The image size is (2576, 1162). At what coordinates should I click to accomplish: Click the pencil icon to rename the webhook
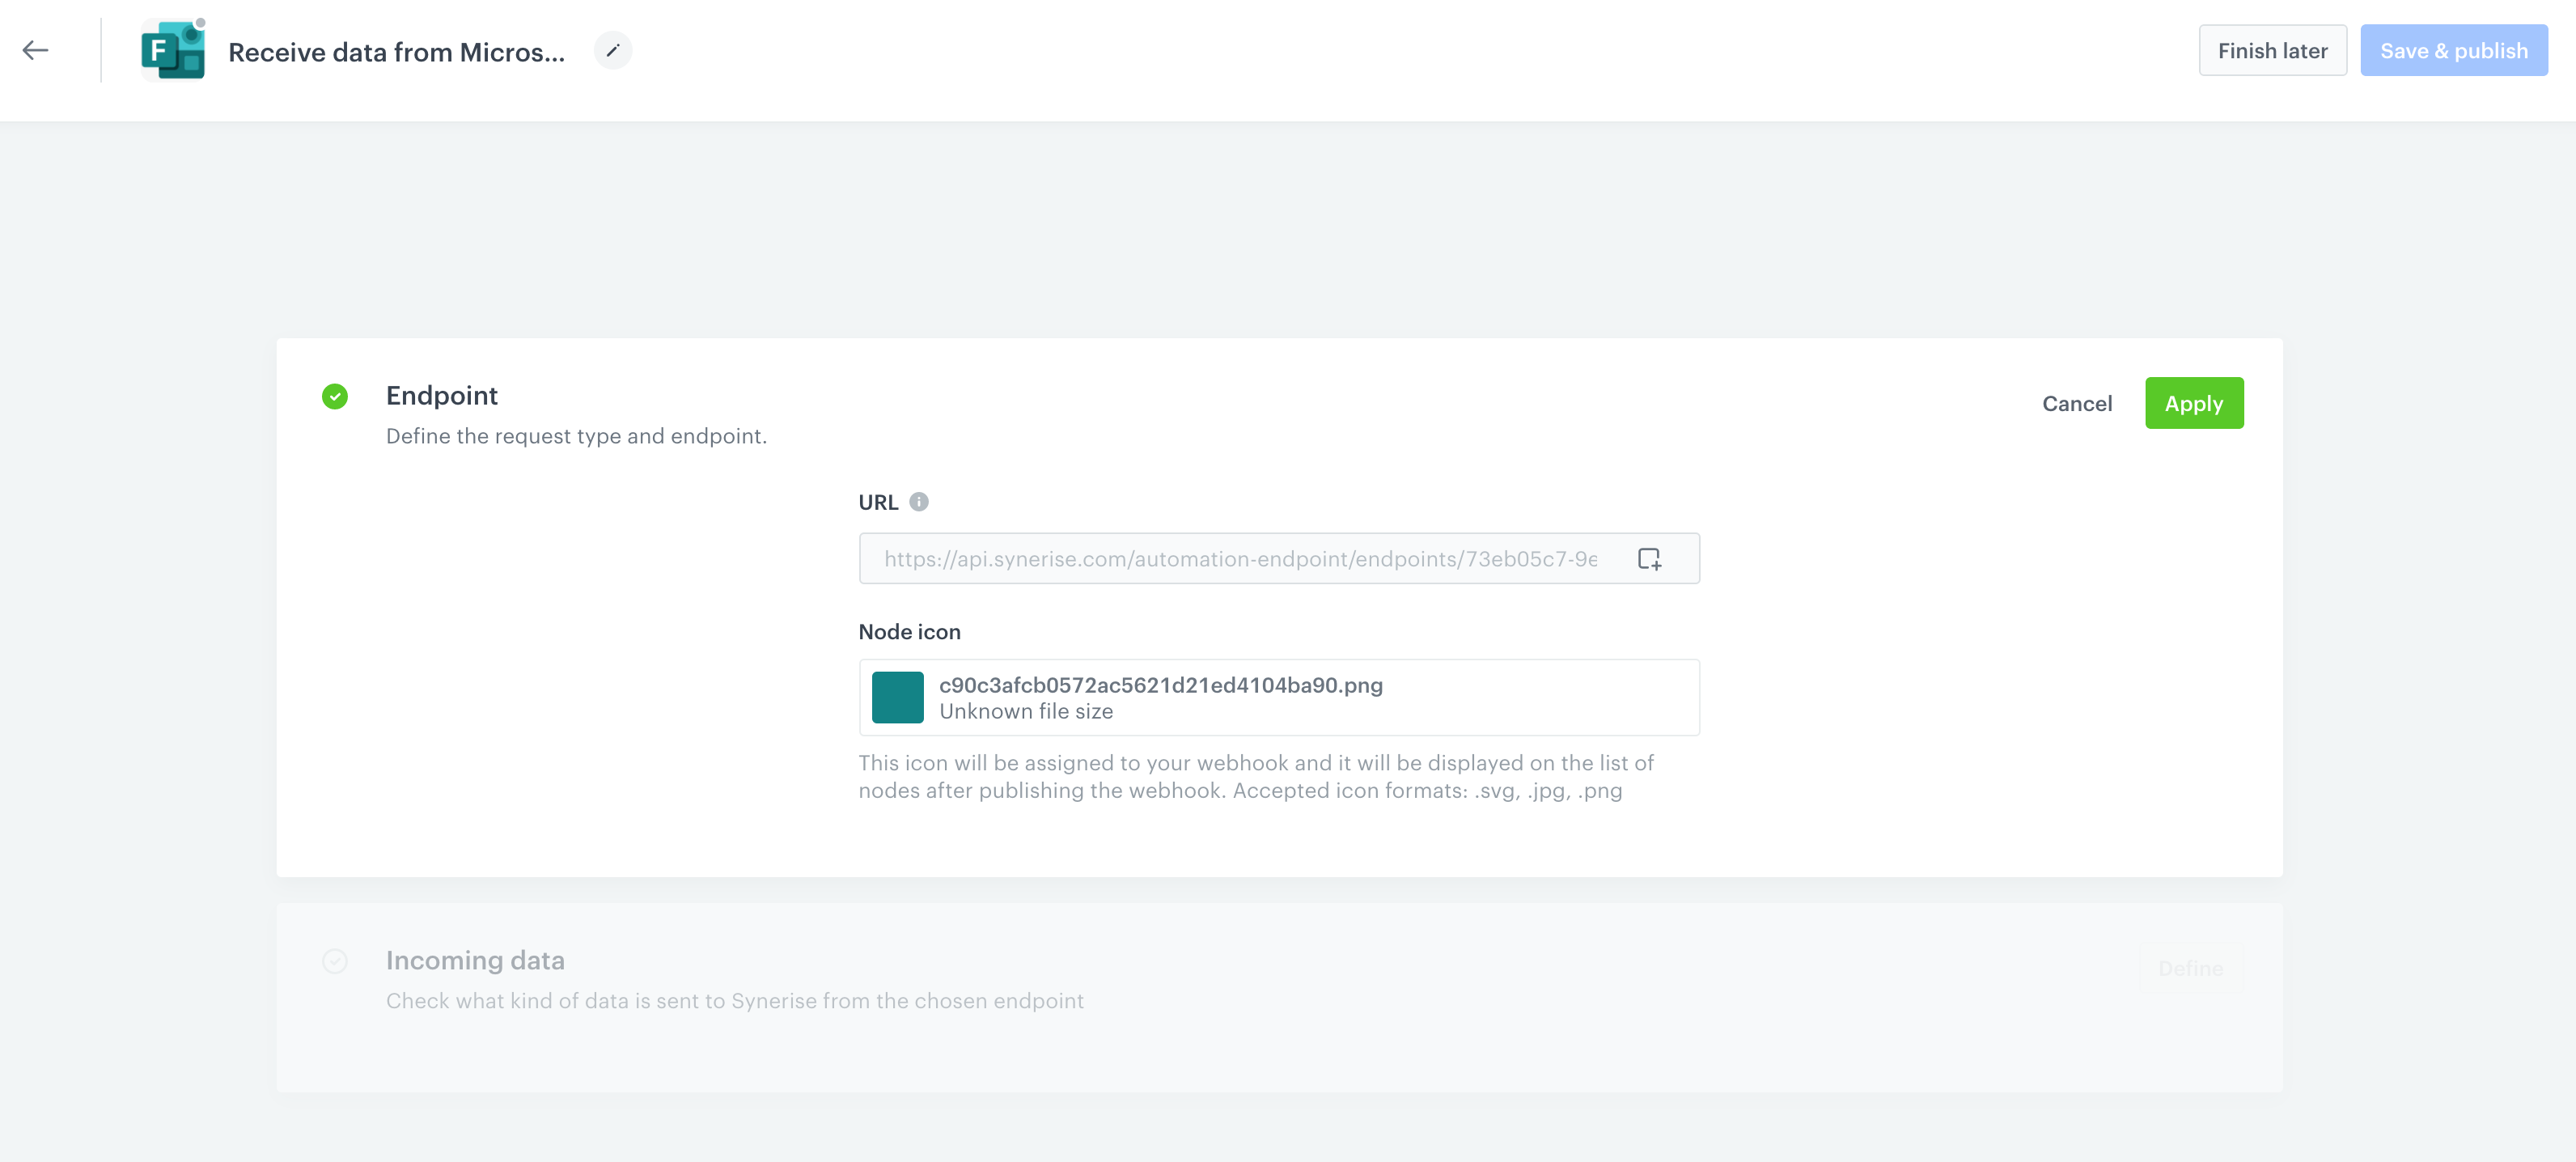click(613, 51)
